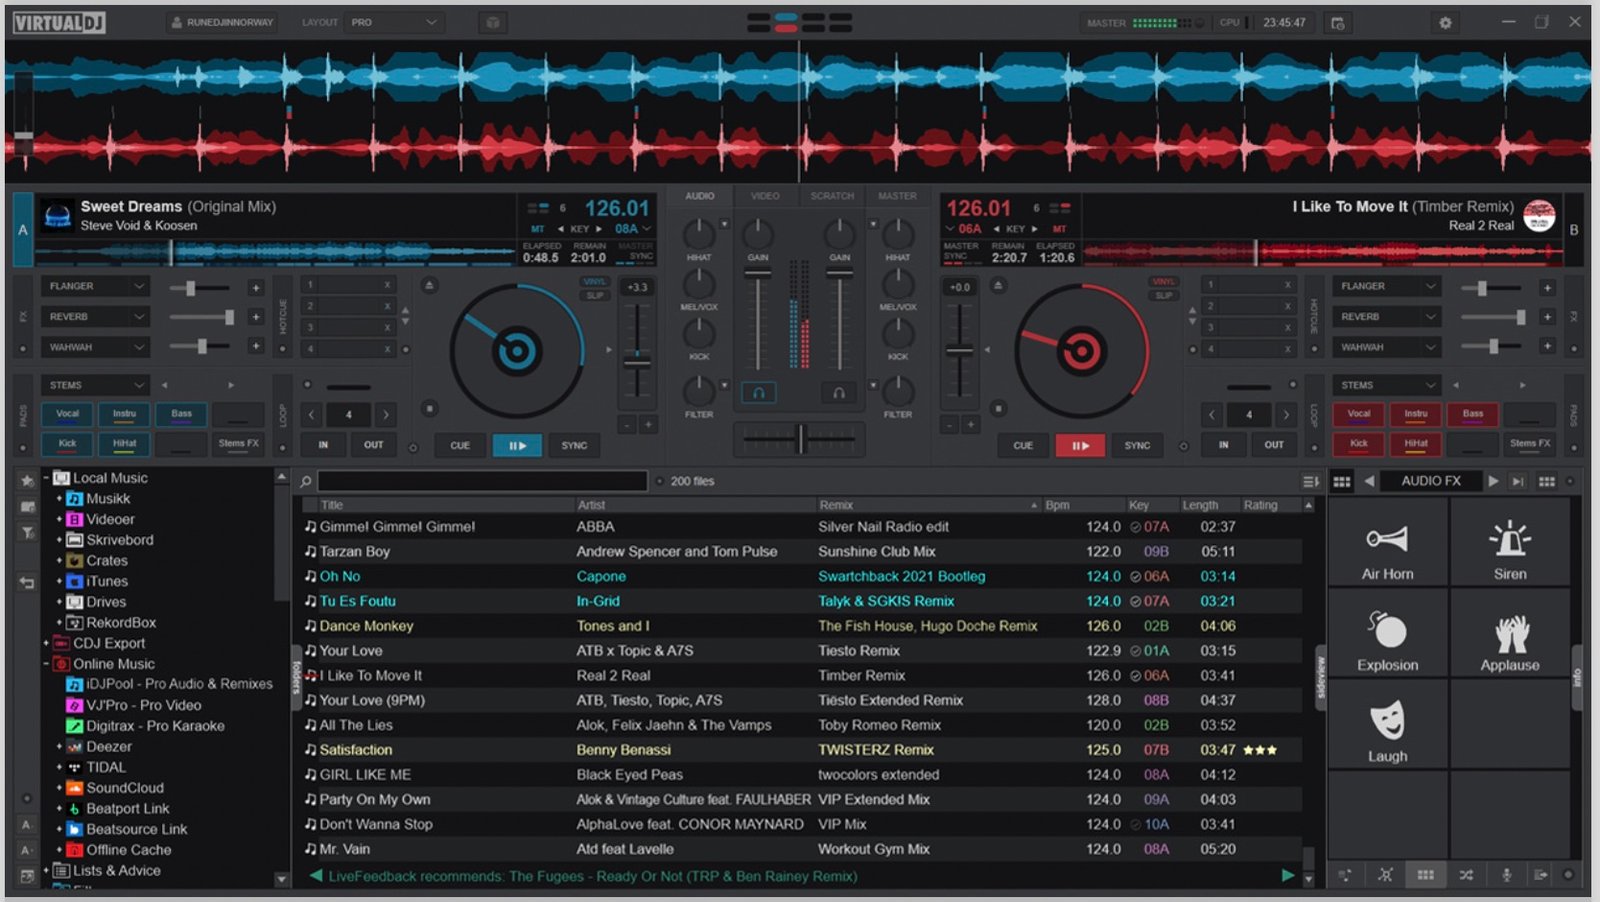Open the TIDAL source
The image size is (1600, 902).
pyautogui.click(x=105, y=767)
